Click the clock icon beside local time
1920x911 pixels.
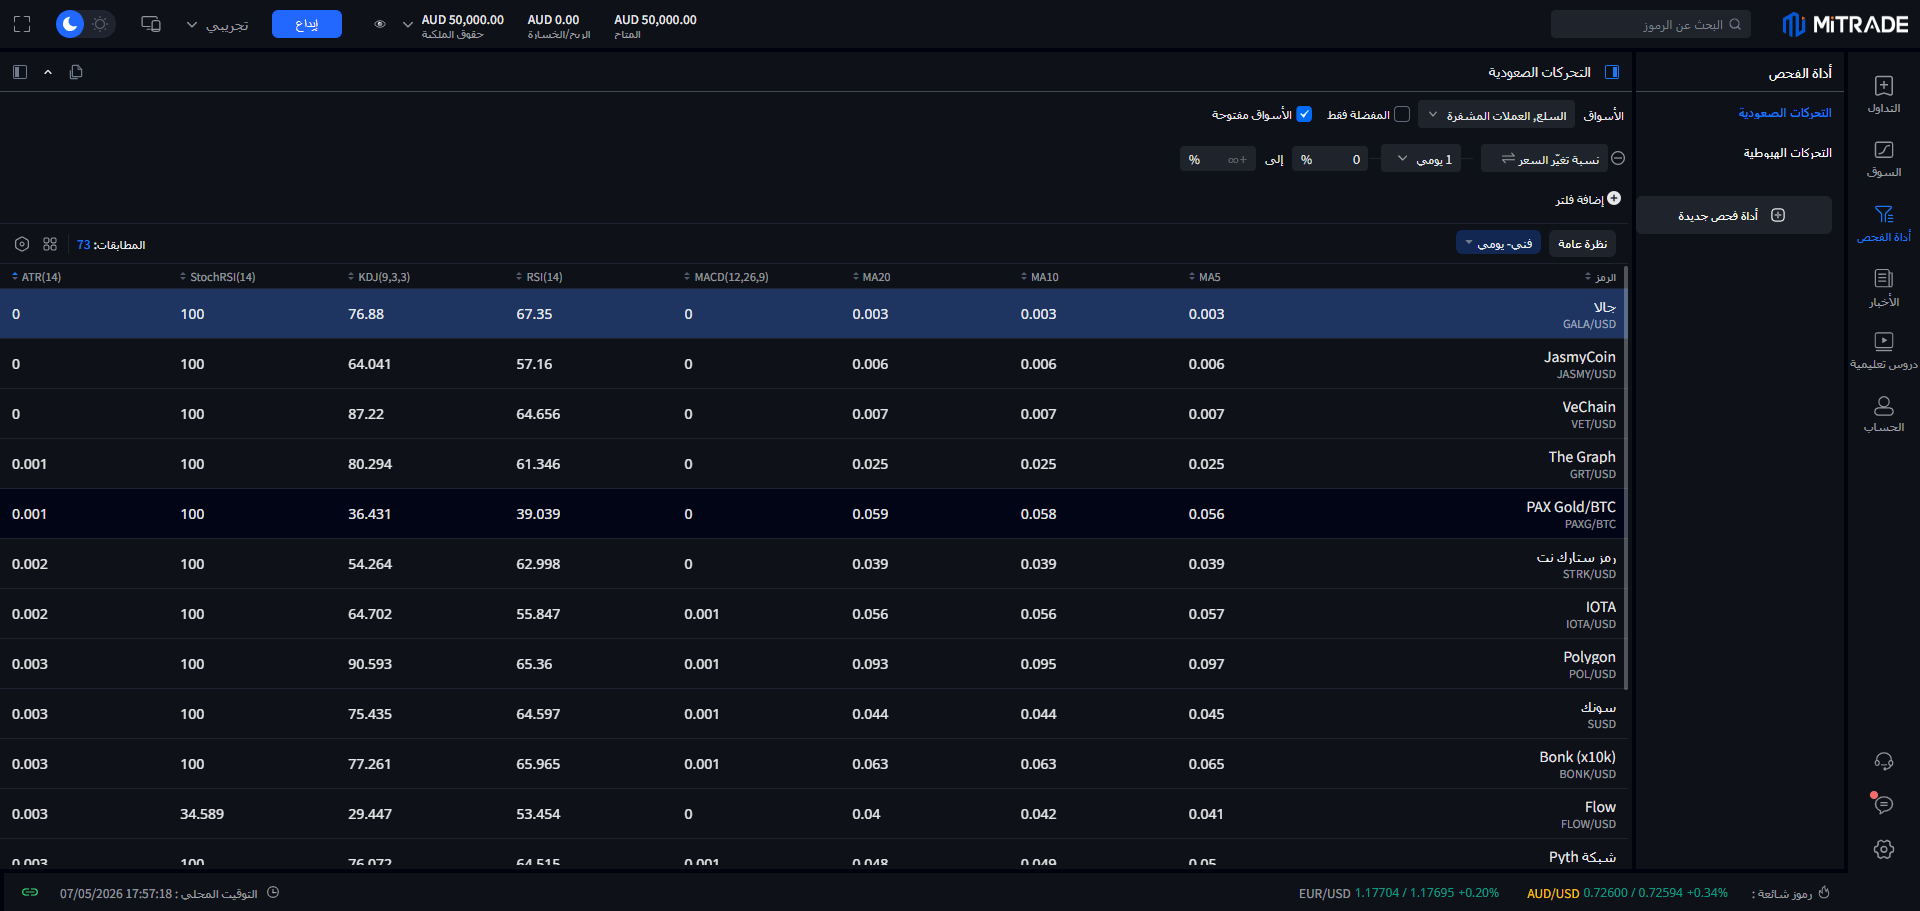(x=273, y=892)
